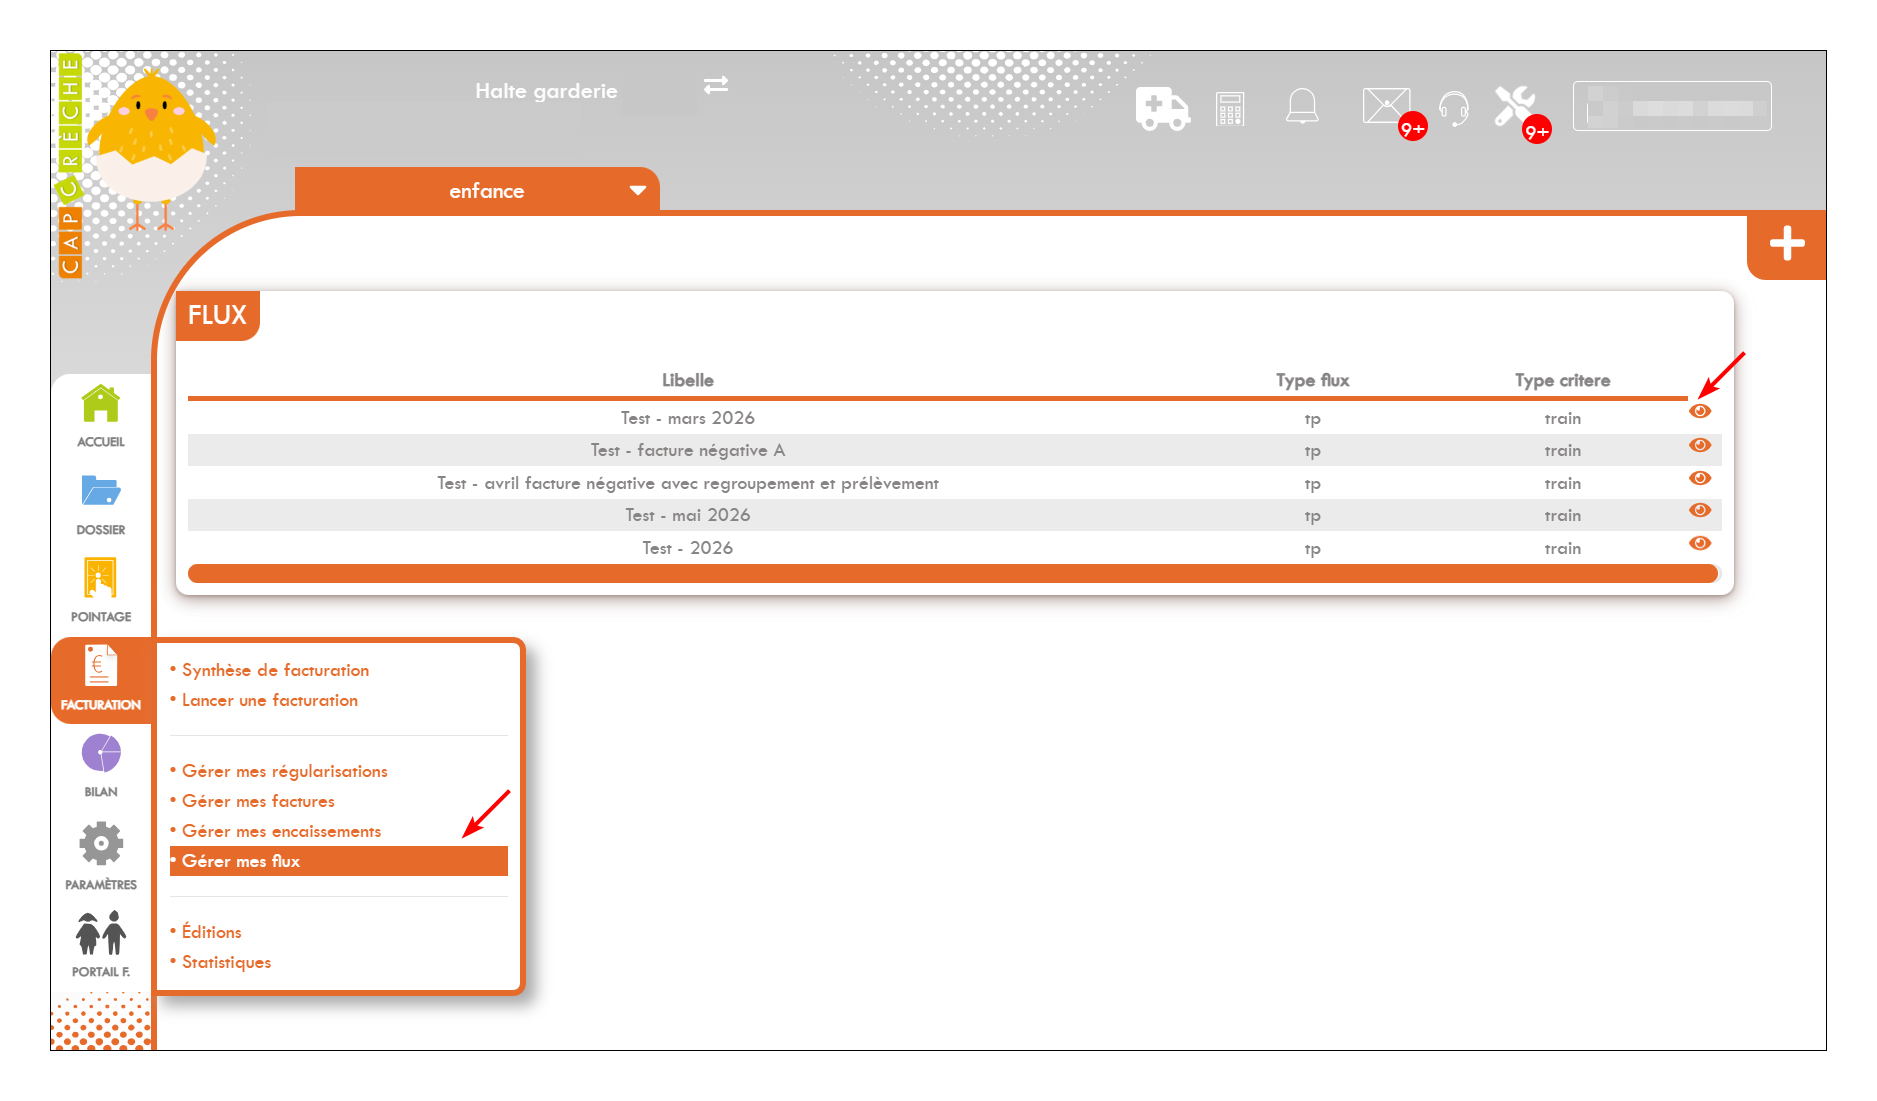The image size is (1877, 1101).
Task: Open the calculator icon in header
Action: [1230, 108]
